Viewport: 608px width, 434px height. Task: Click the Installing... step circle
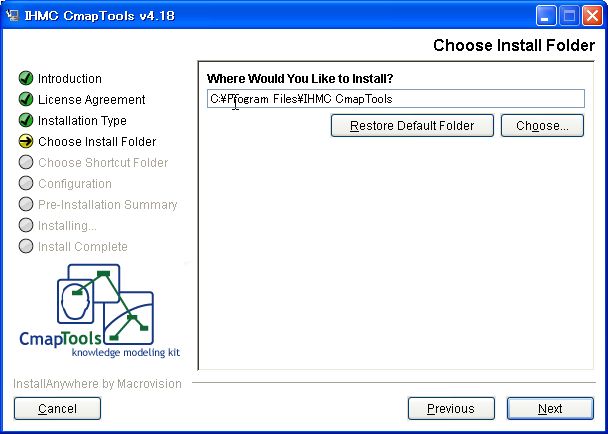(x=26, y=225)
